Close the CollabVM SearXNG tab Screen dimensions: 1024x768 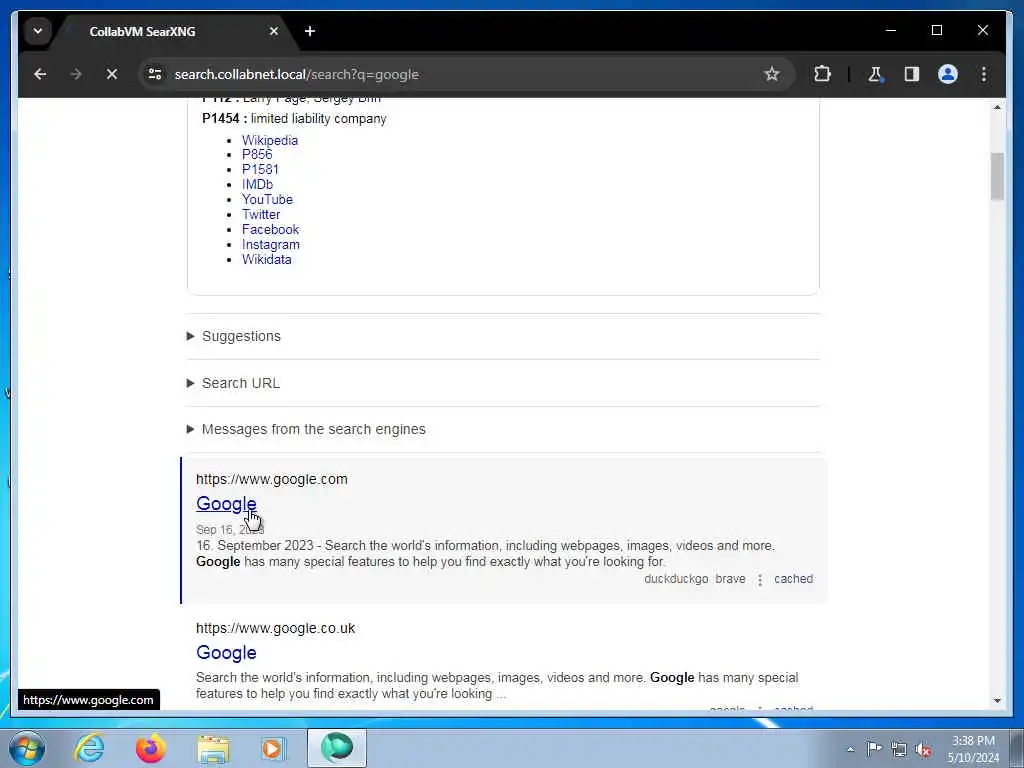tap(274, 31)
